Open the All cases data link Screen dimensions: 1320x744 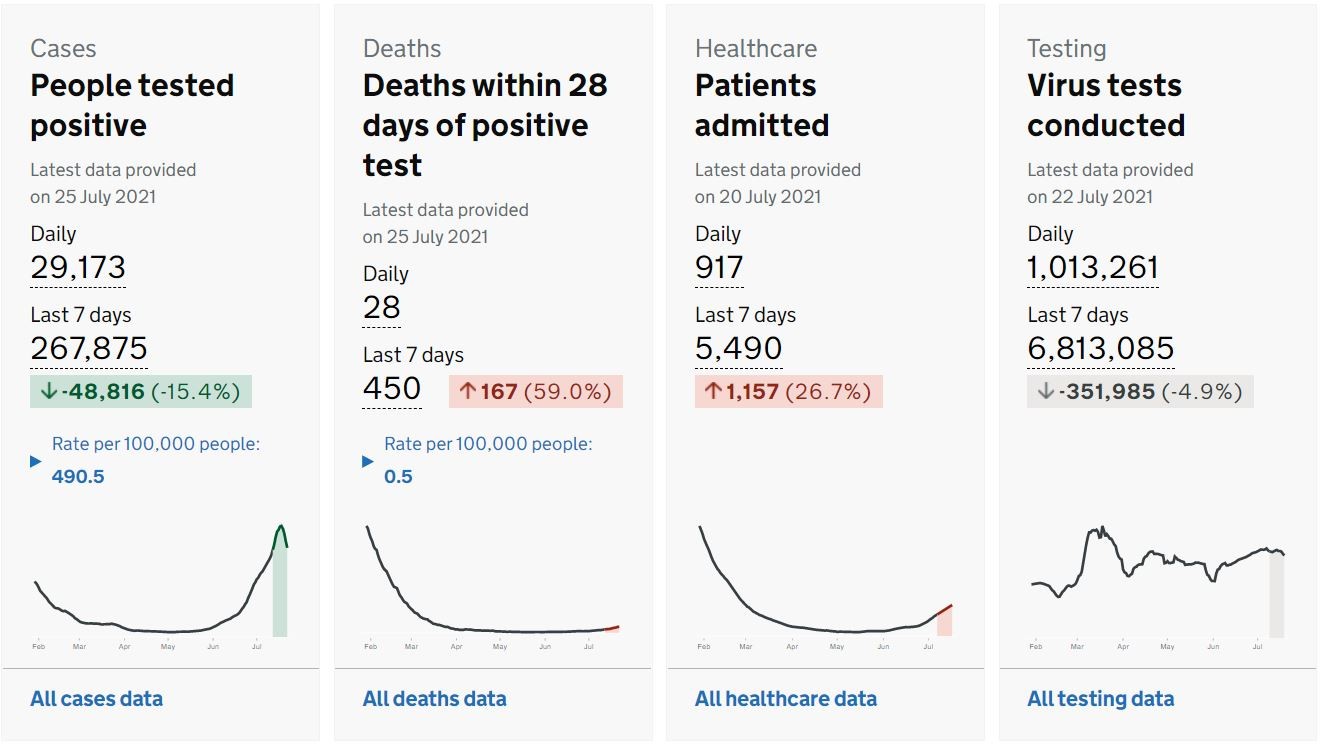96,699
